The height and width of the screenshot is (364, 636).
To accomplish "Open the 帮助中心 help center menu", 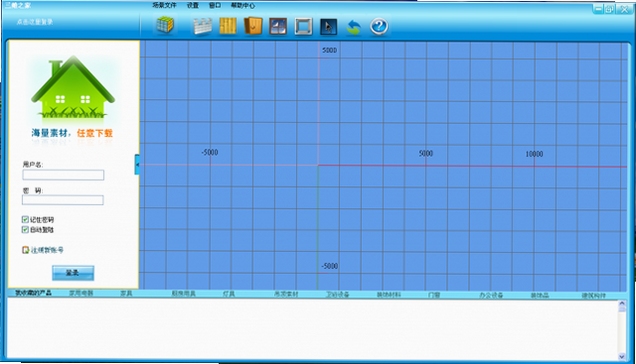I will [x=243, y=6].
